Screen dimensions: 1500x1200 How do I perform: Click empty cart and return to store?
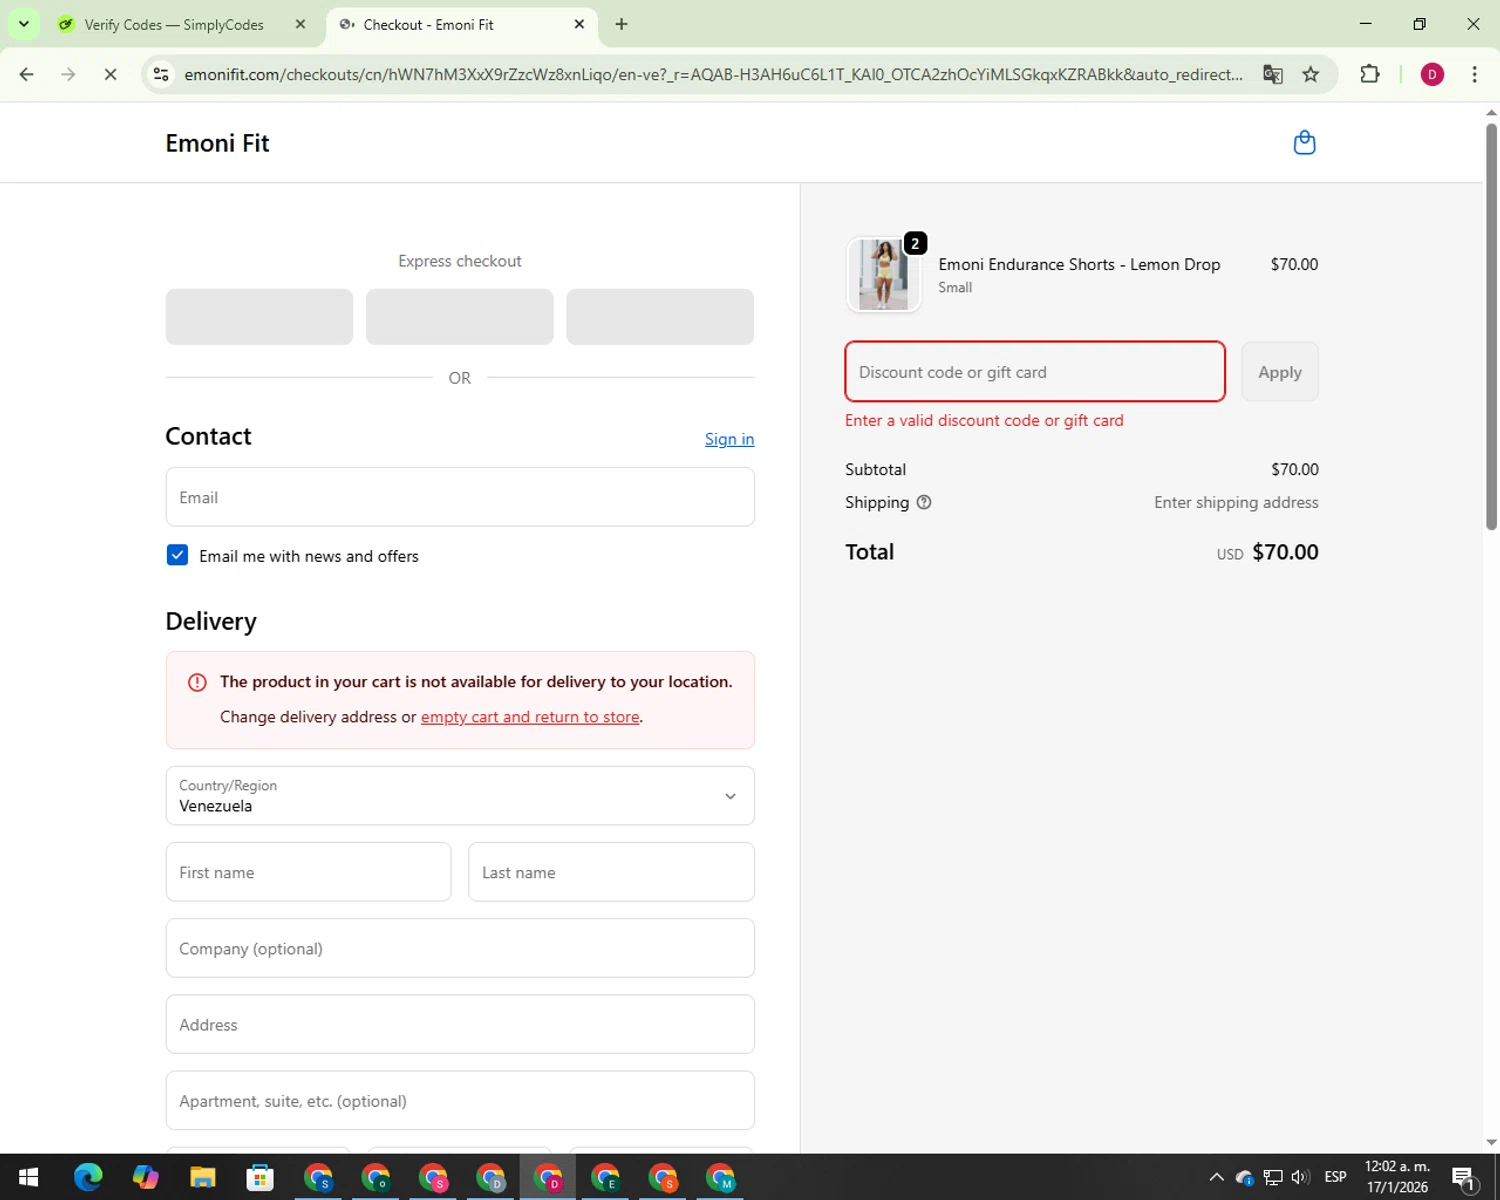(x=530, y=717)
